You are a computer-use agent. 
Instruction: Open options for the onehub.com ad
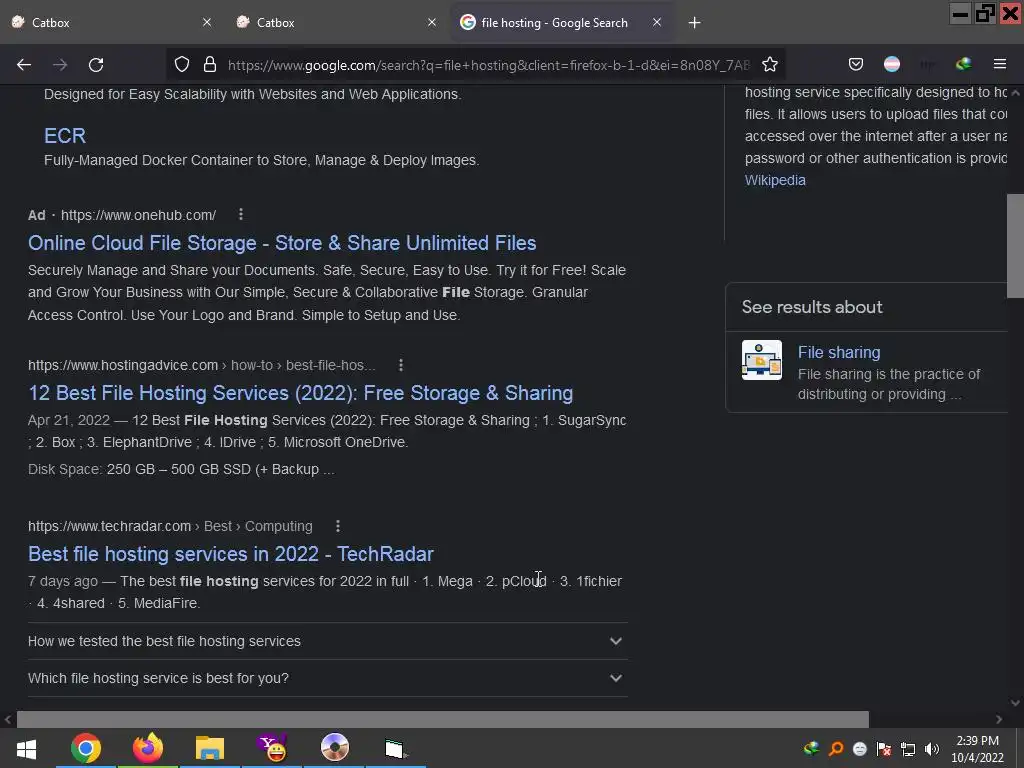(x=241, y=214)
